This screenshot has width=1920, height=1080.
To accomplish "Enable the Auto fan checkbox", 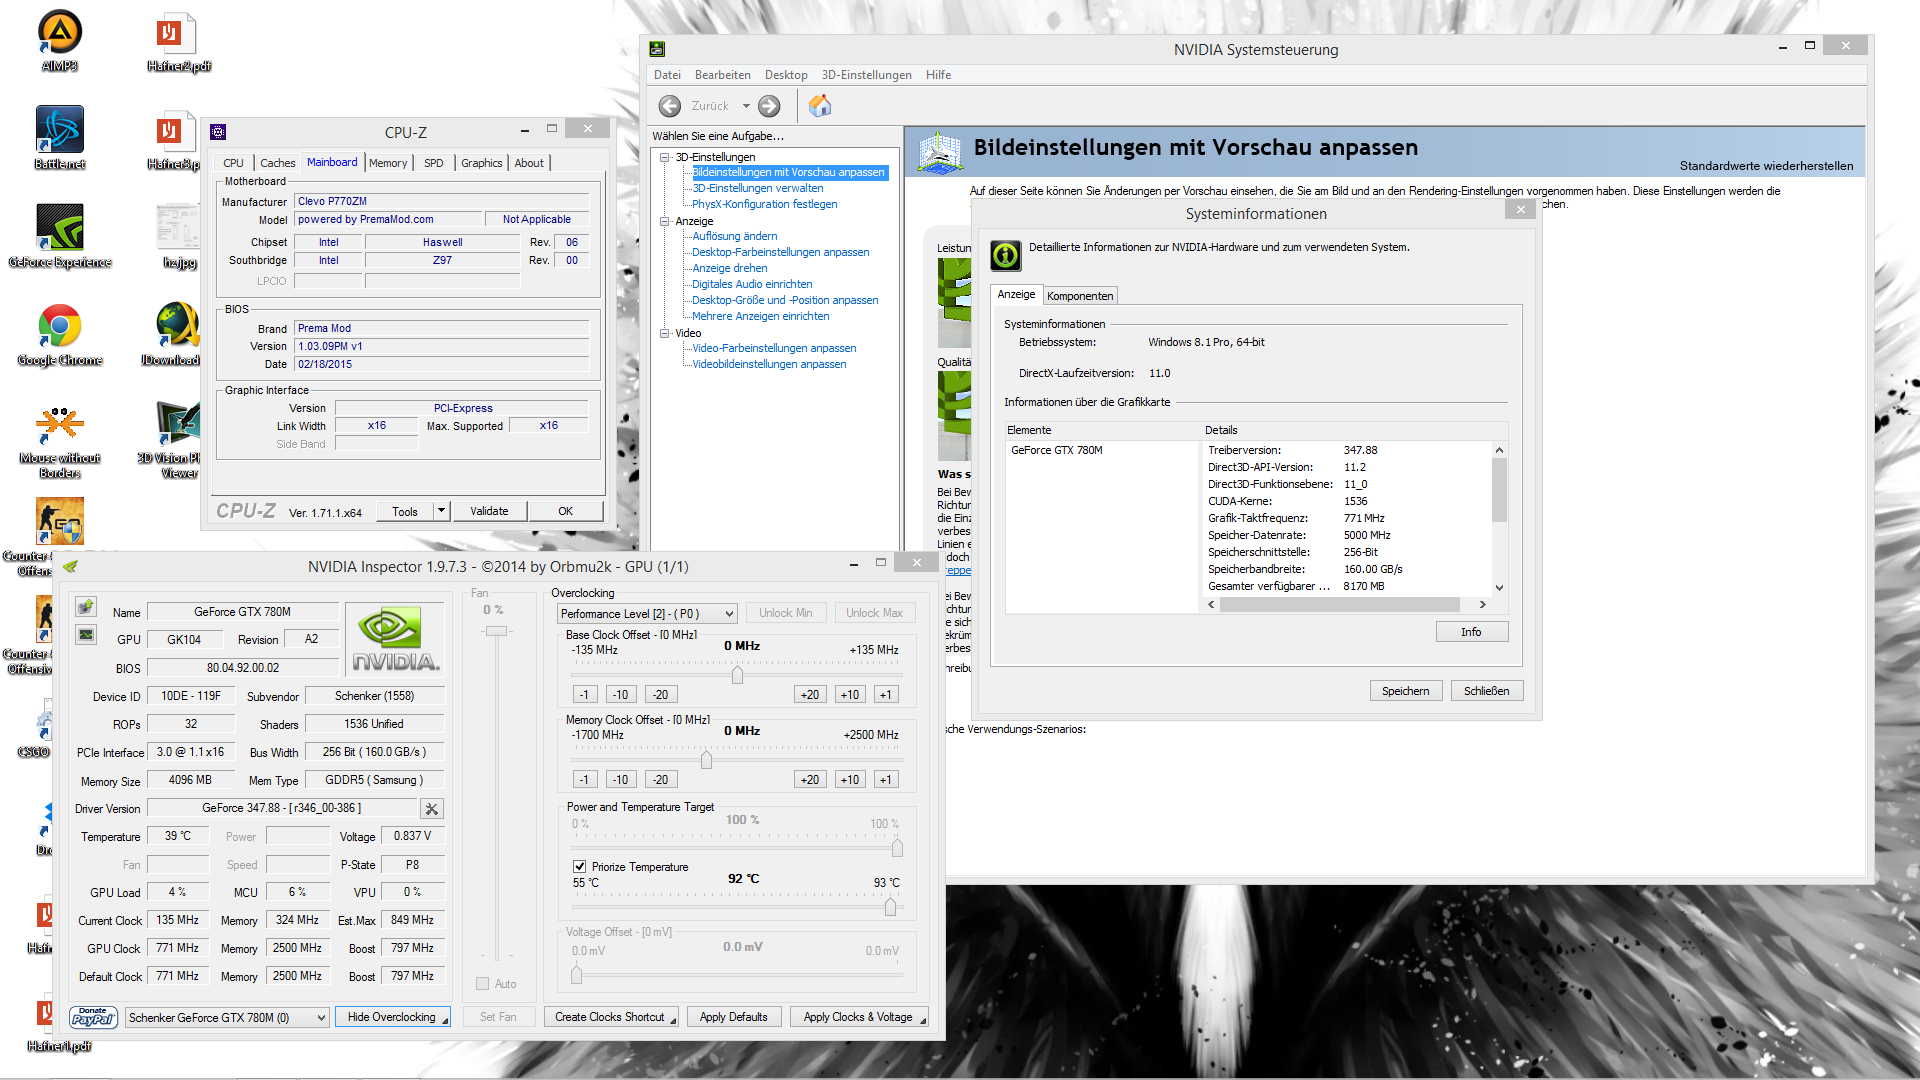I will [x=482, y=984].
